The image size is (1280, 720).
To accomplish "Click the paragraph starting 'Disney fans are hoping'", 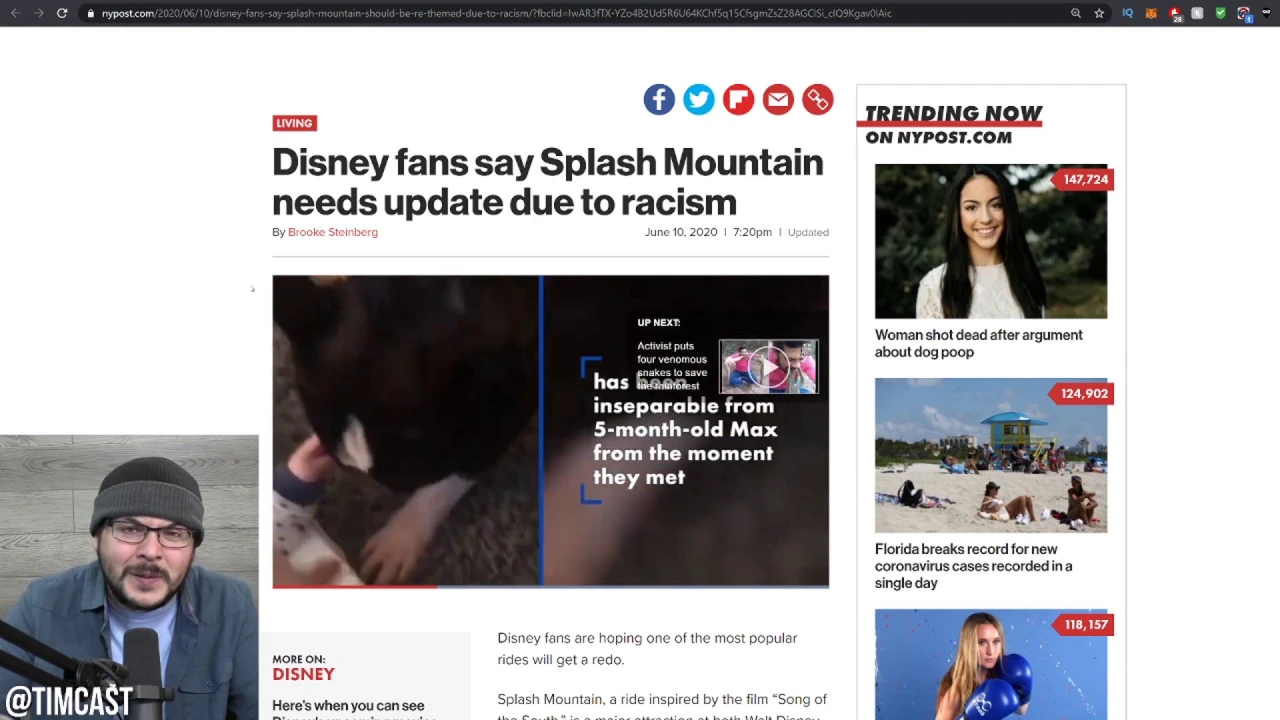I will coord(647,648).
